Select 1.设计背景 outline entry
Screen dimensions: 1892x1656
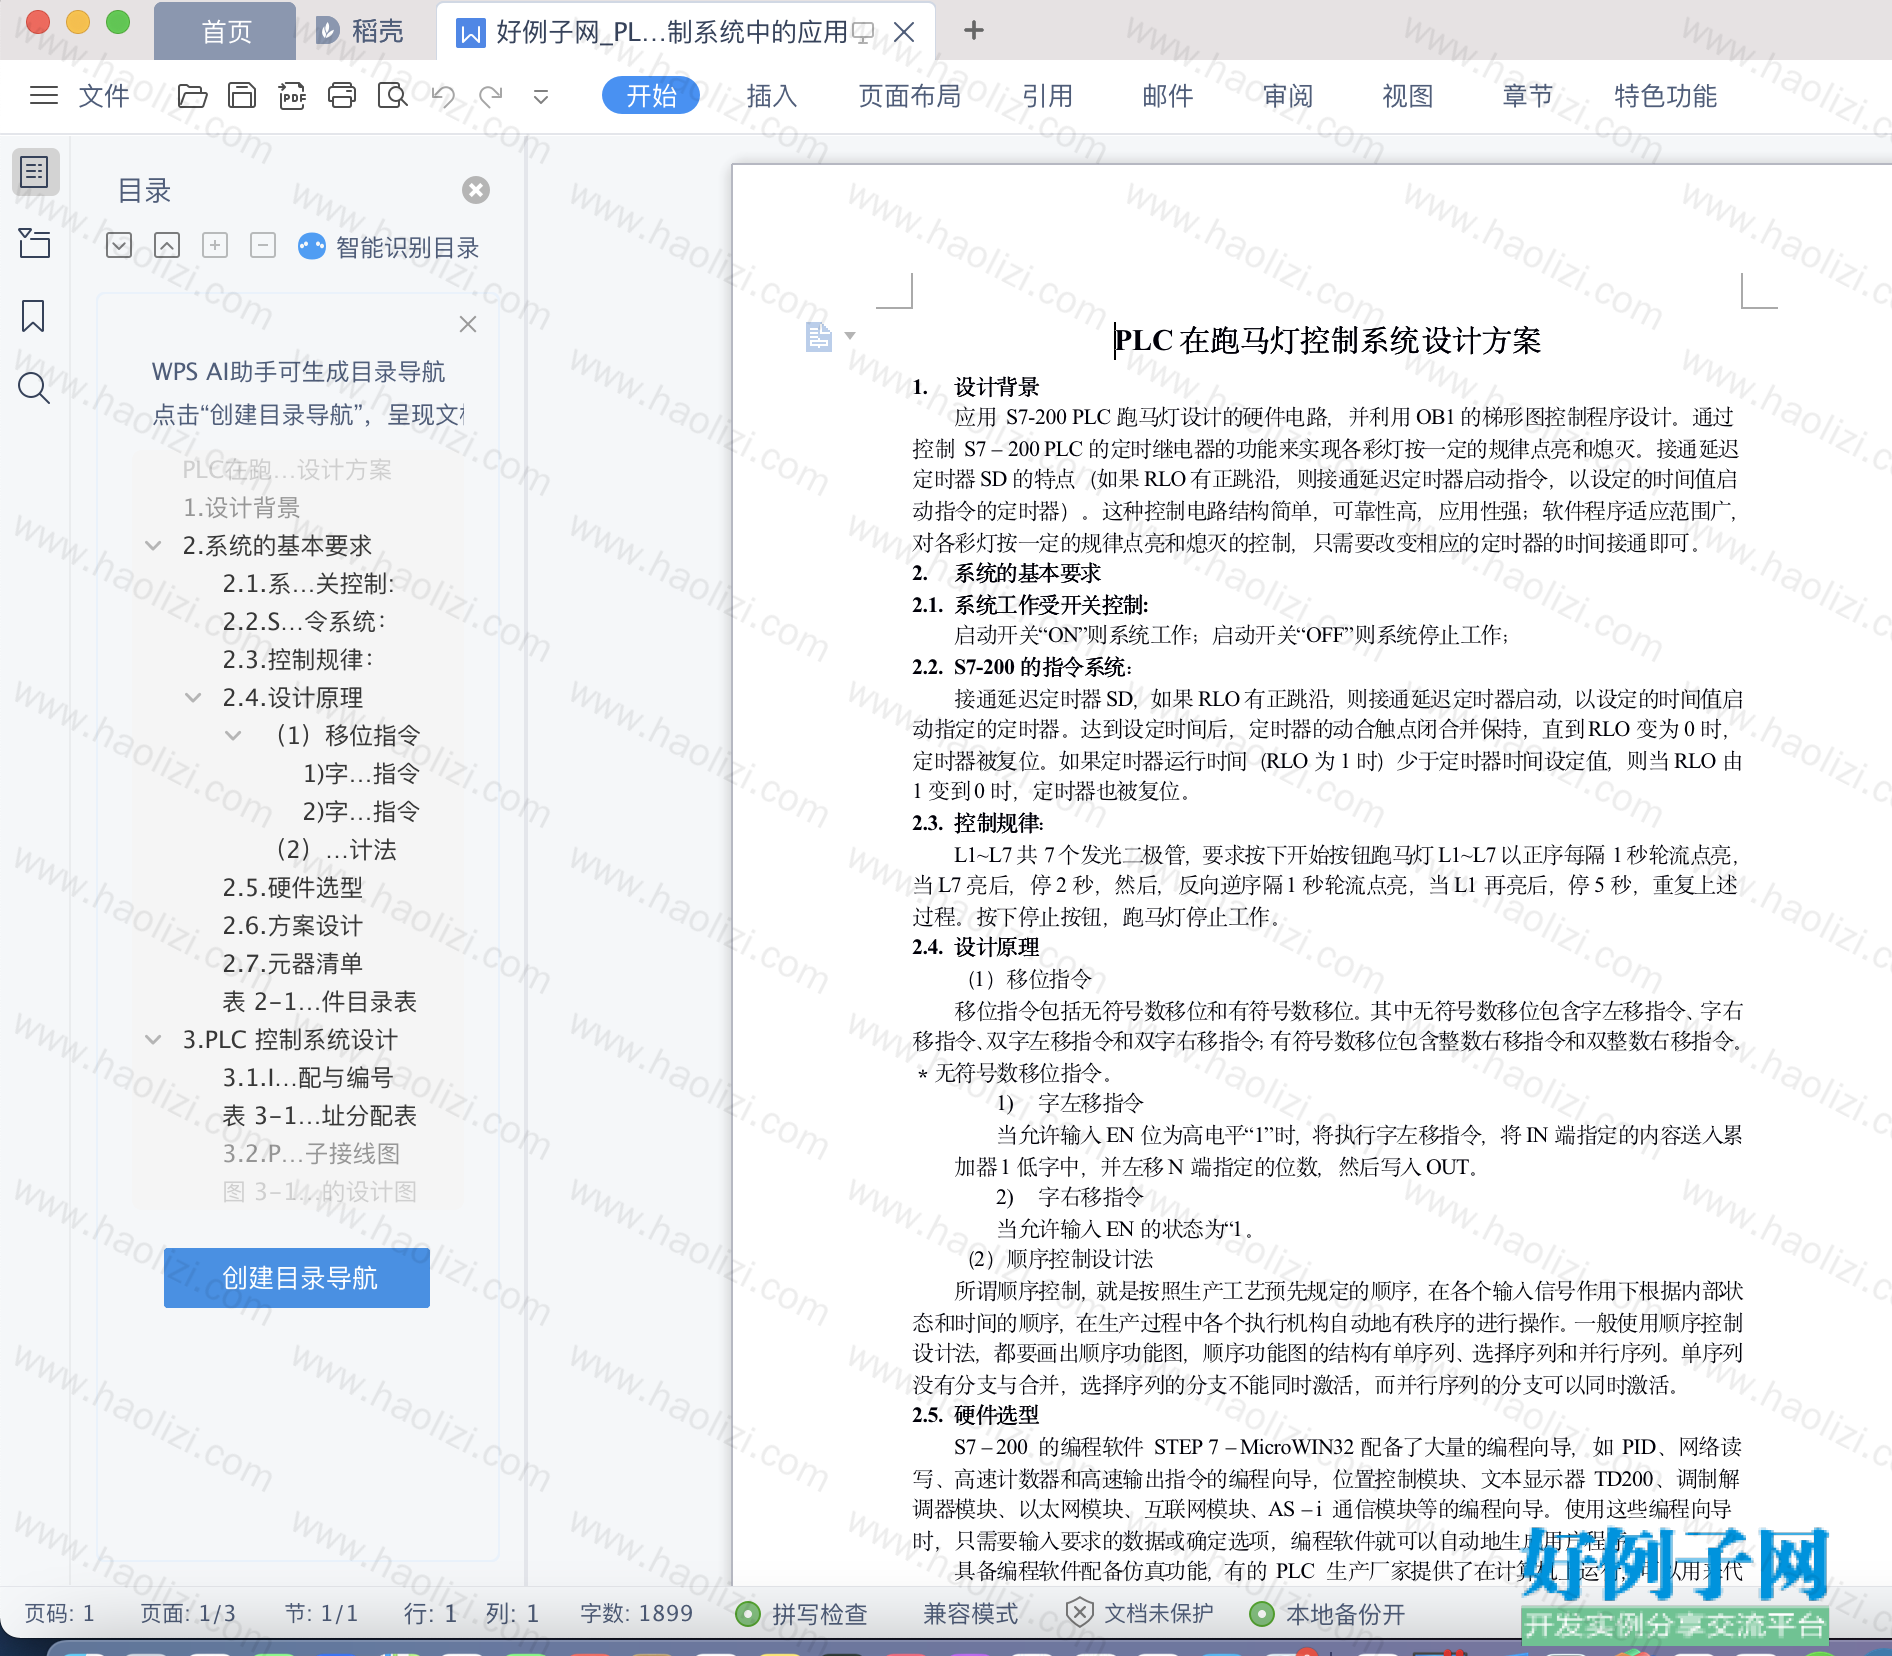click(241, 507)
